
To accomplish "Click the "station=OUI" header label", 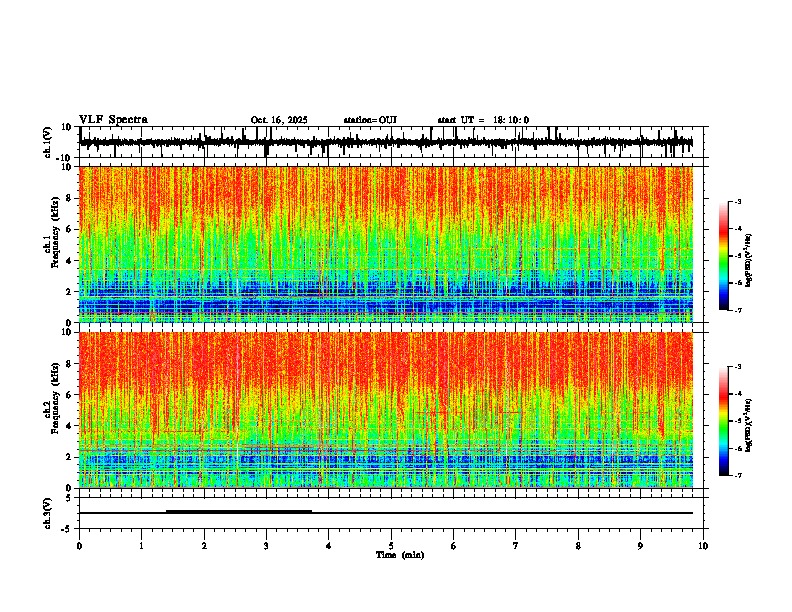I will (370, 120).
